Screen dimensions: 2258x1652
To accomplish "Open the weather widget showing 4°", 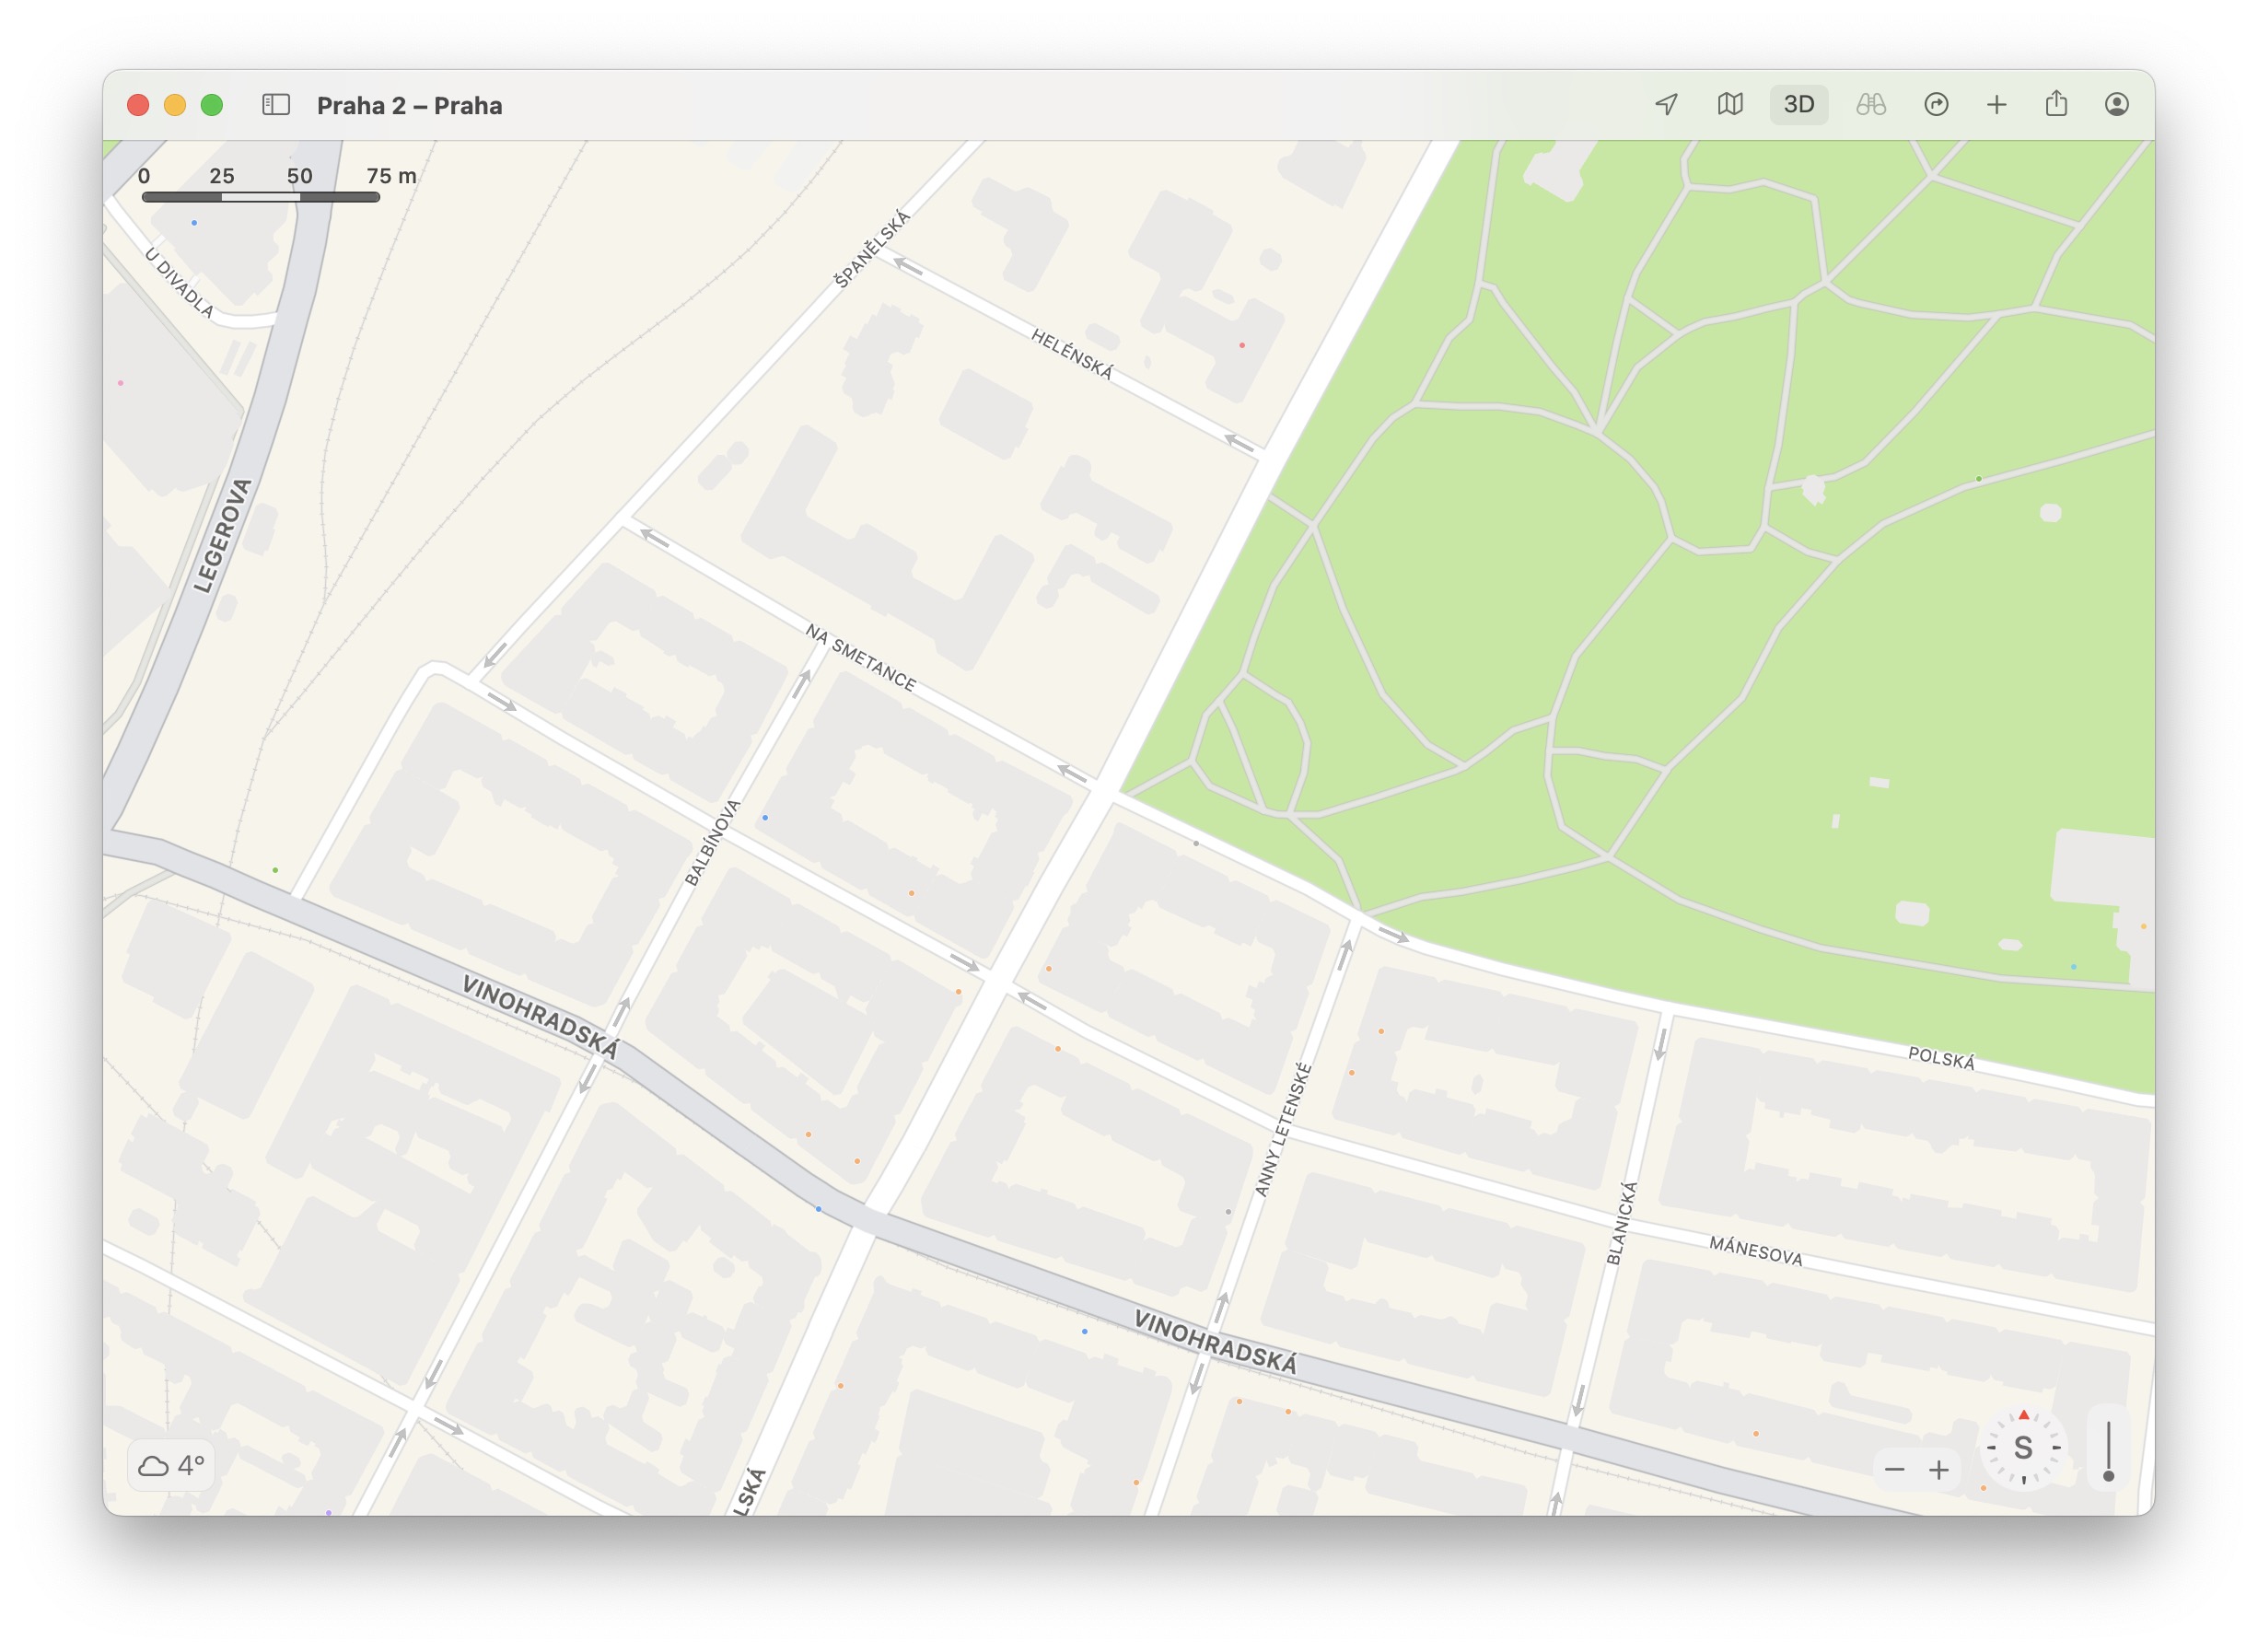I will click(x=171, y=1465).
